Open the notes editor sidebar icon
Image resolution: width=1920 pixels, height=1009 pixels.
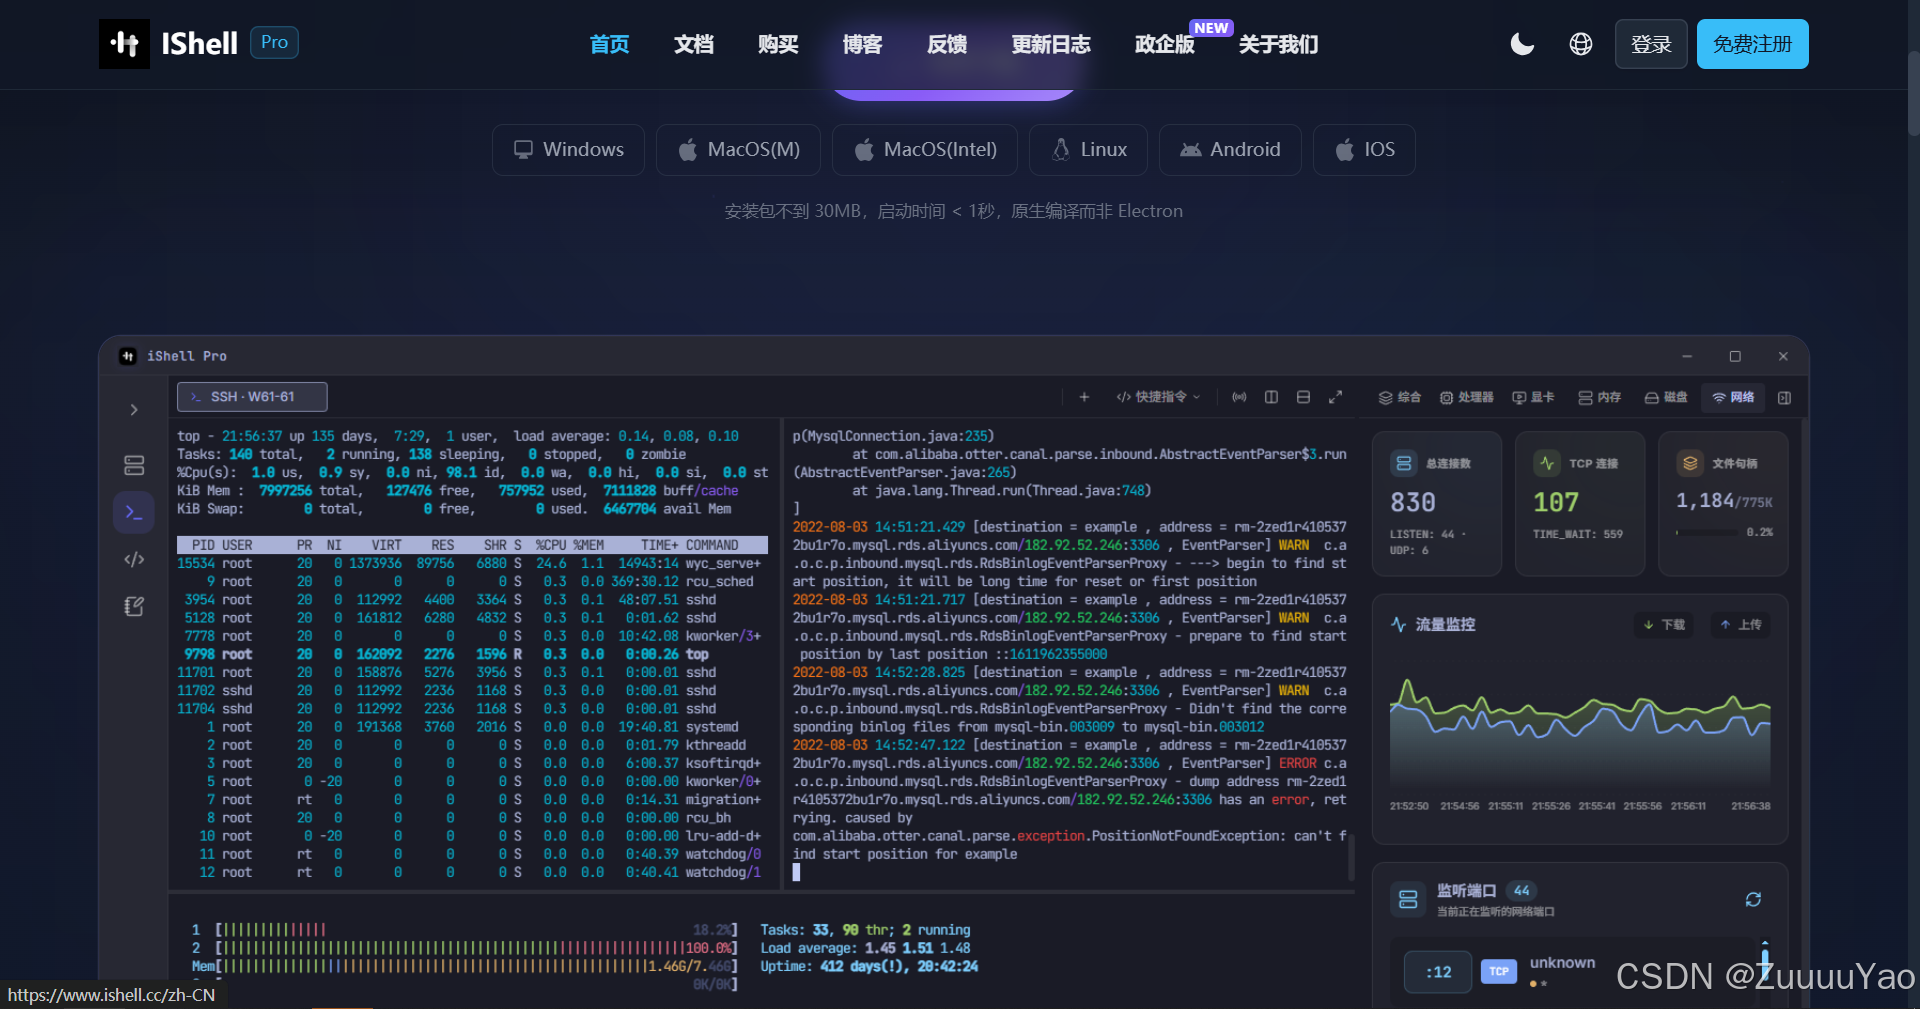[x=134, y=606]
